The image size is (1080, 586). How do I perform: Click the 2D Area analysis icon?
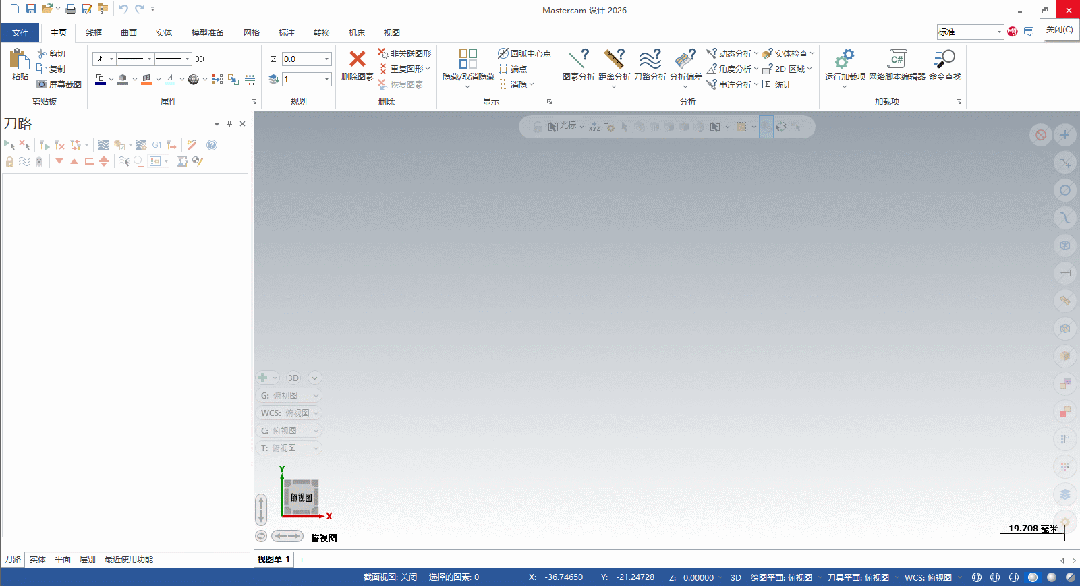(767, 69)
